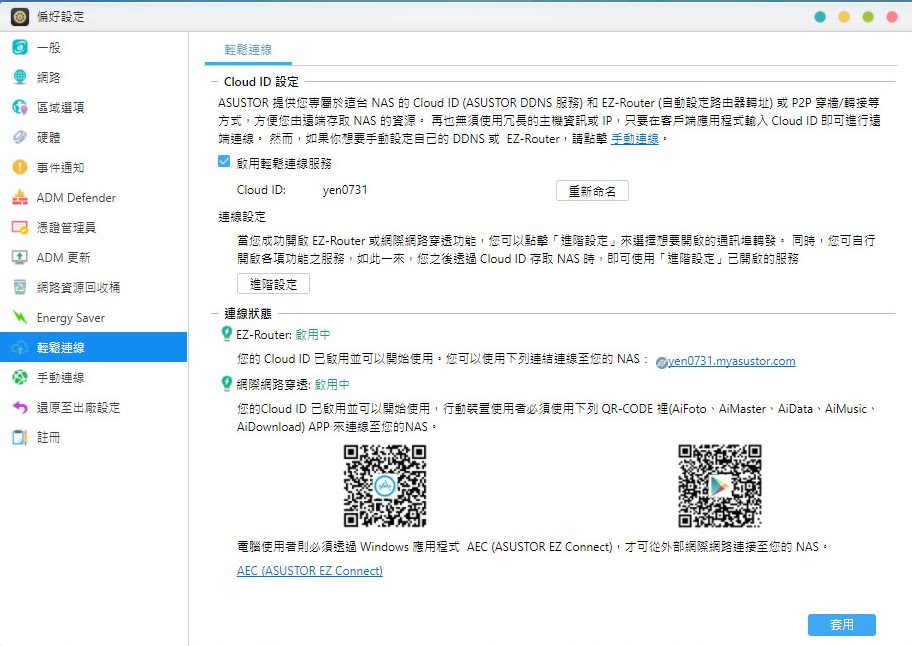The height and width of the screenshot is (646, 912).
Task: Open 憑證管理員 label in sidebar
Action: pos(66,227)
